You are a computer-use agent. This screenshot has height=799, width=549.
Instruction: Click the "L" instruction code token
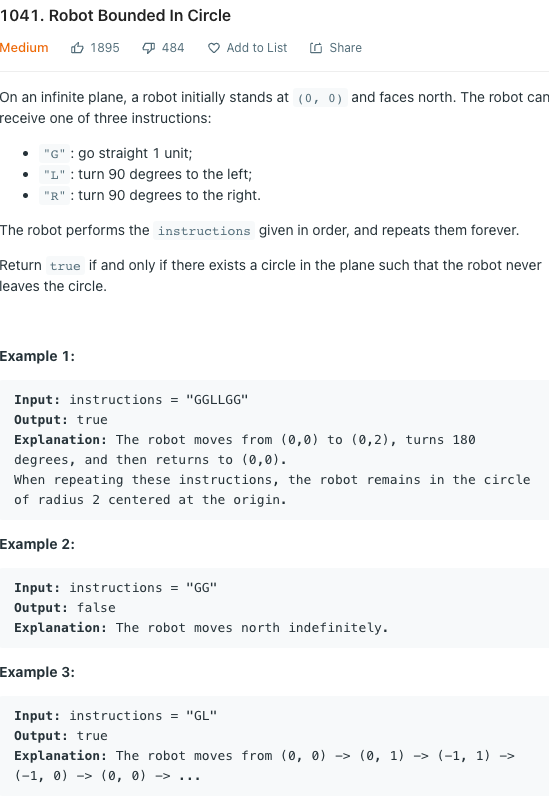54,175
